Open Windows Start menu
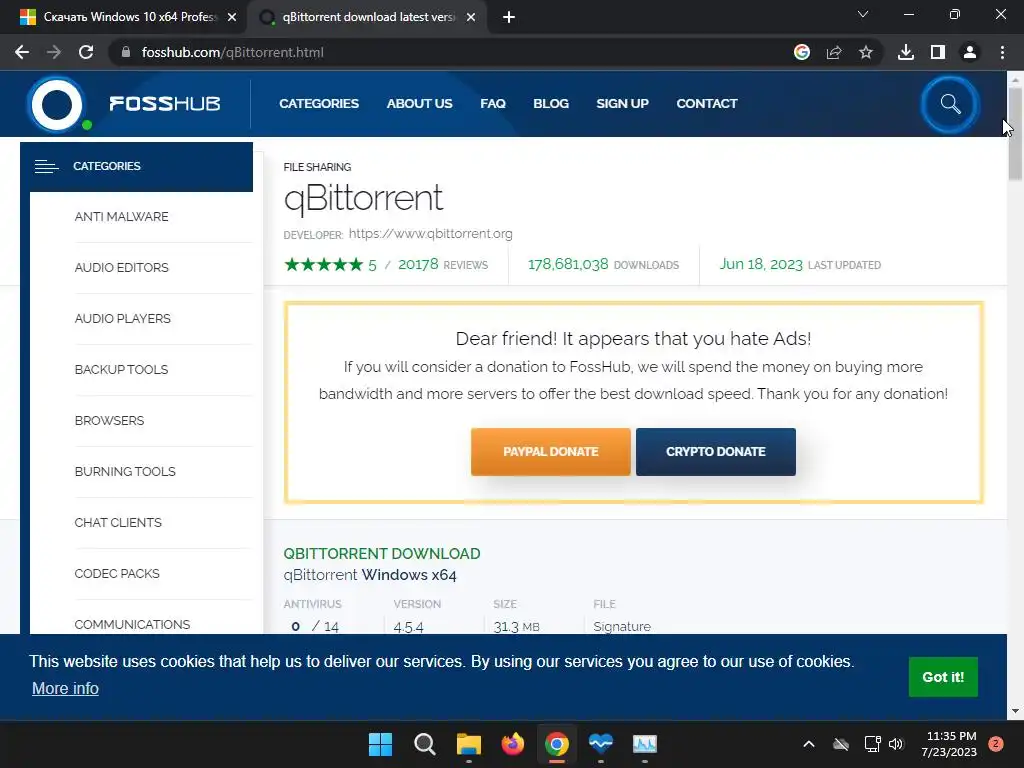This screenshot has width=1024, height=768. click(x=380, y=744)
